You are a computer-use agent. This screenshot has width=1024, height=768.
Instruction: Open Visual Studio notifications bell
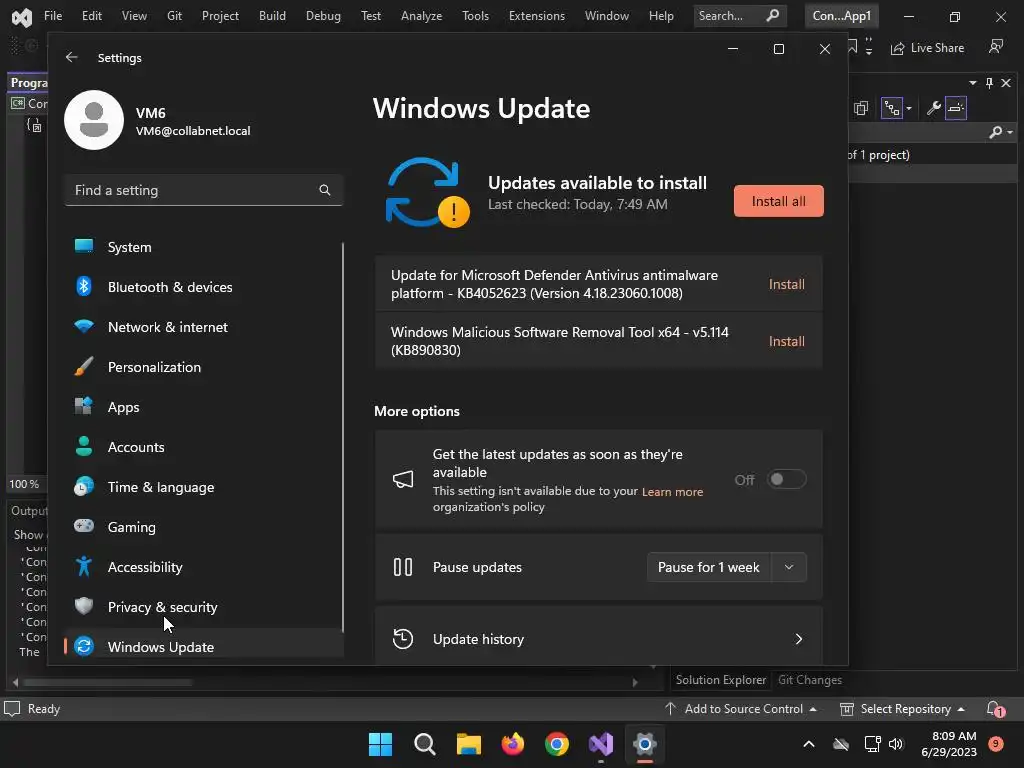pyautogui.click(x=995, y=709)
